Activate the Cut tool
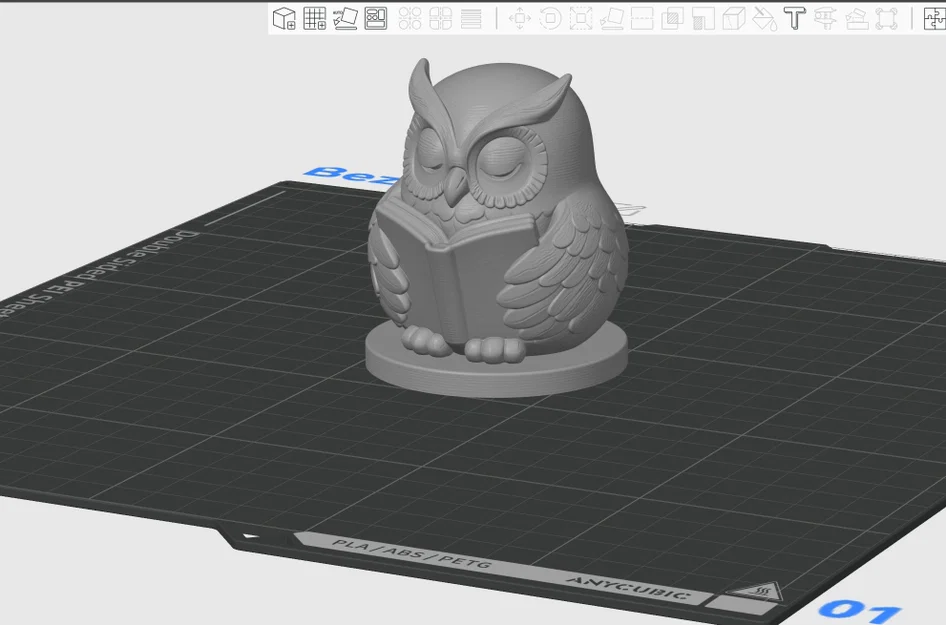The image size is (946, 625). pos(642,18)
